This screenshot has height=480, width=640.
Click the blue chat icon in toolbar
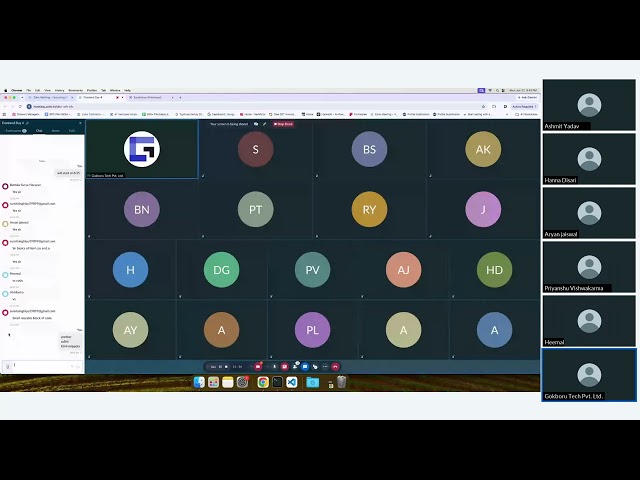coord(305,367)
